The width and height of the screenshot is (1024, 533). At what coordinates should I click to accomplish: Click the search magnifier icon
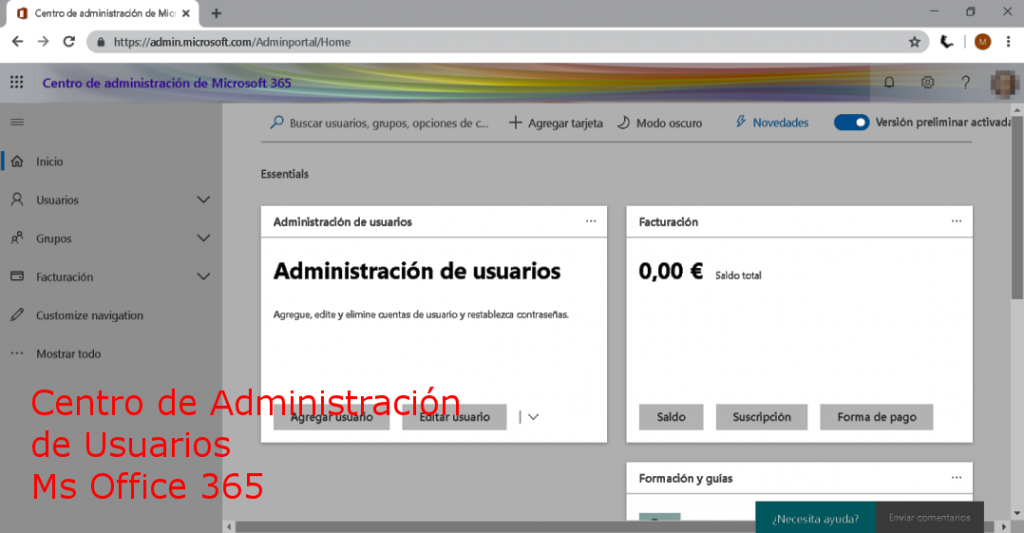(x=277, y=122)
